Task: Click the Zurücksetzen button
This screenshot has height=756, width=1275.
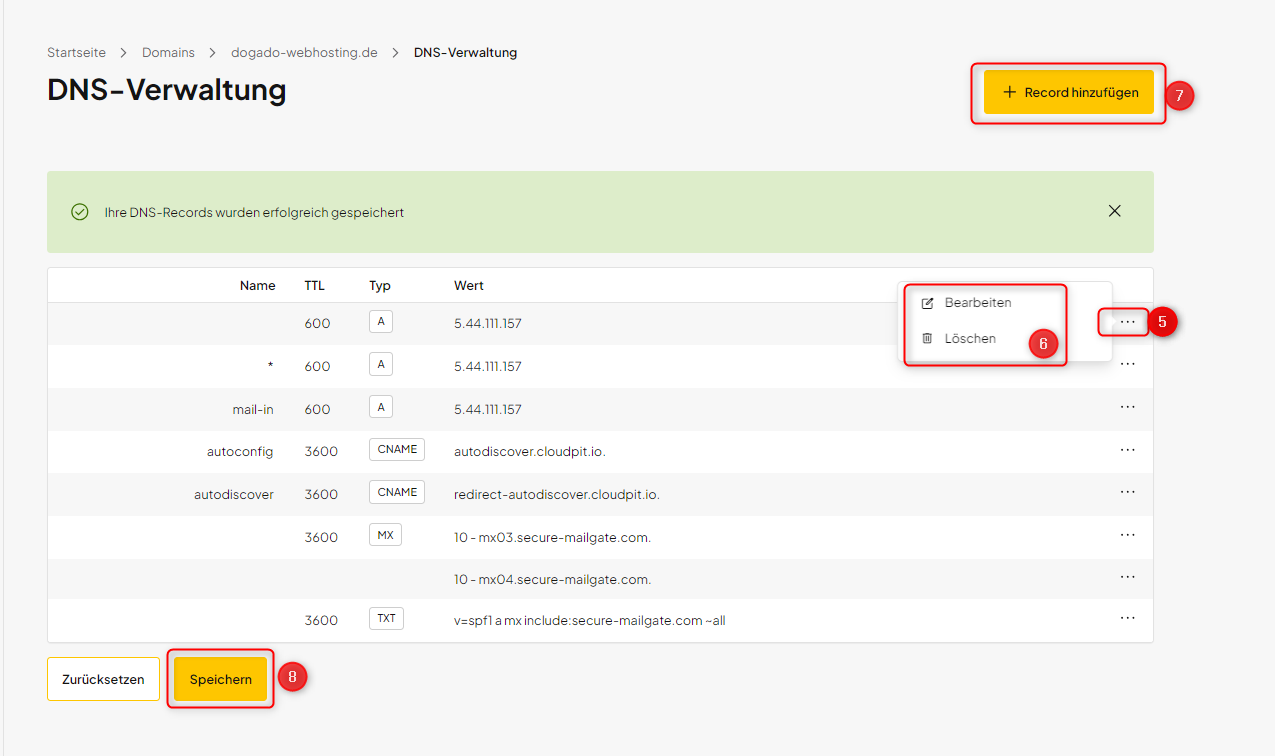Action: pos(103,679)
